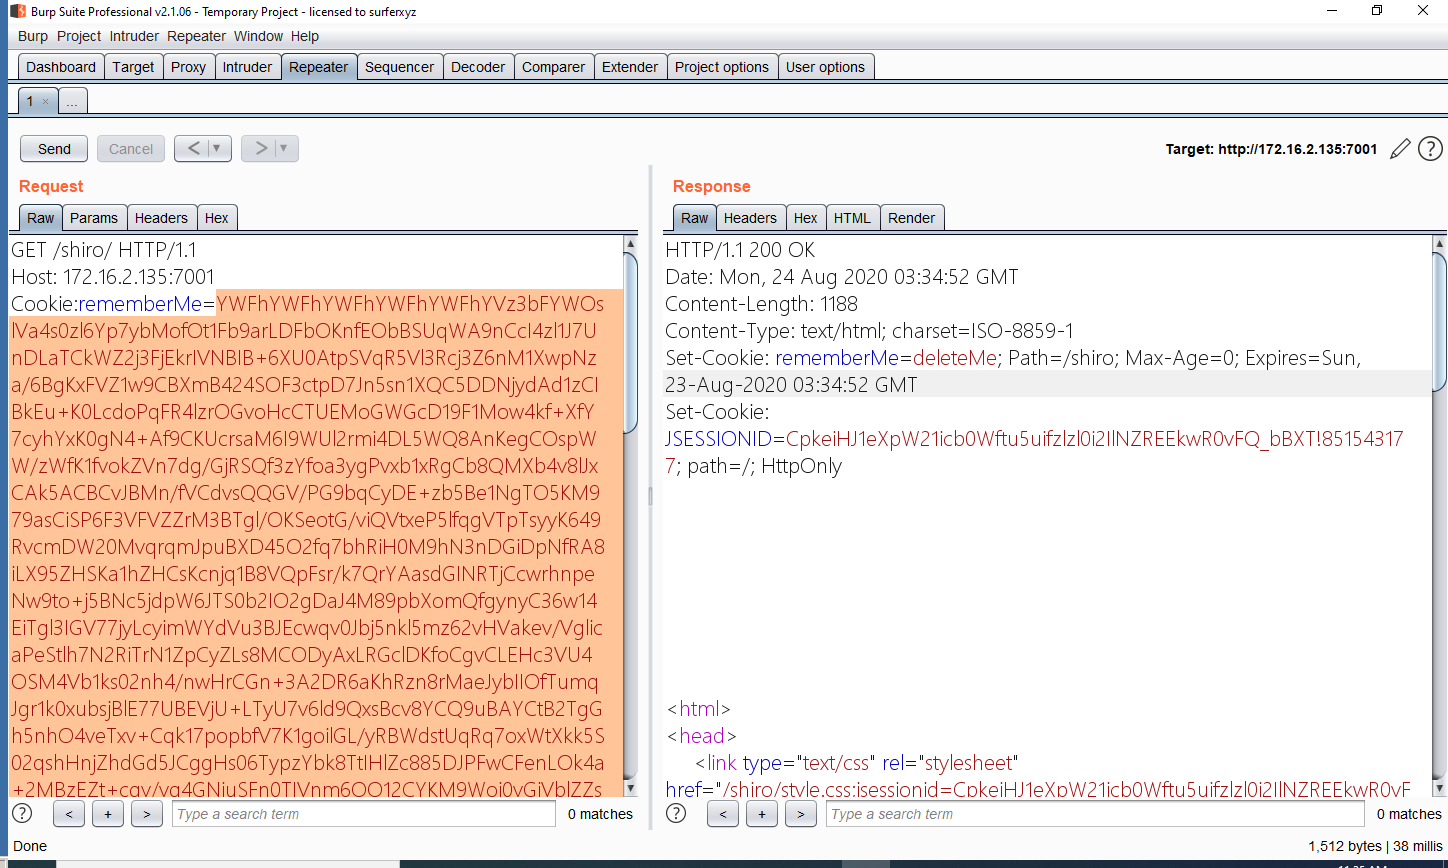Switch to the Target tab
Screen dimensions: 1448x868
[x=133, y=67]
